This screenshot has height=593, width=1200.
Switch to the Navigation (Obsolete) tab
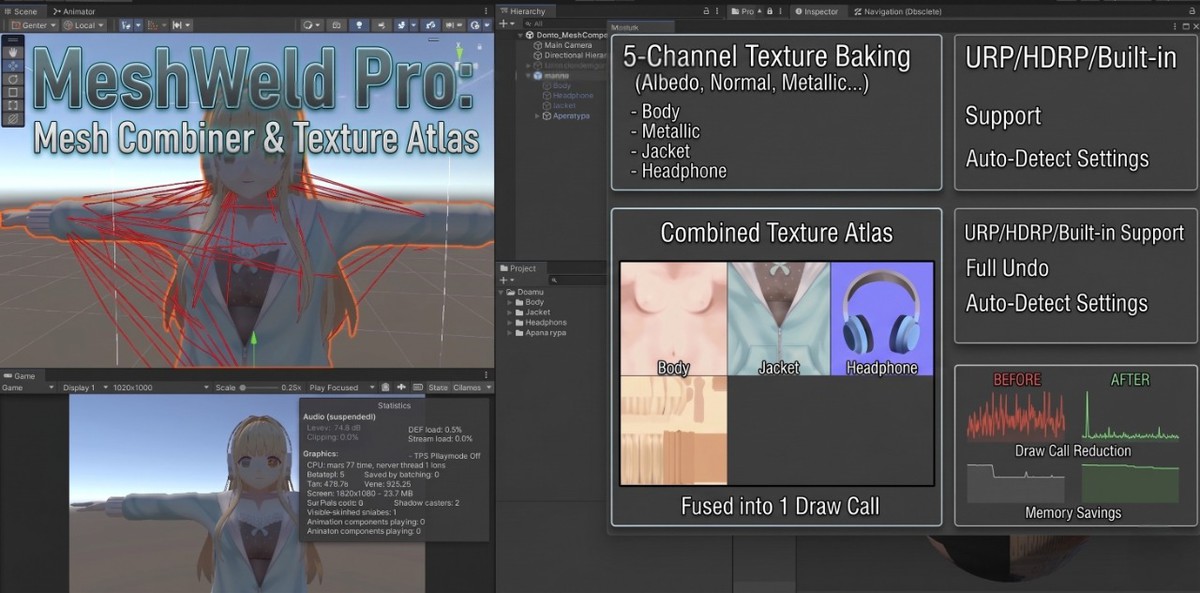(898, 11)
